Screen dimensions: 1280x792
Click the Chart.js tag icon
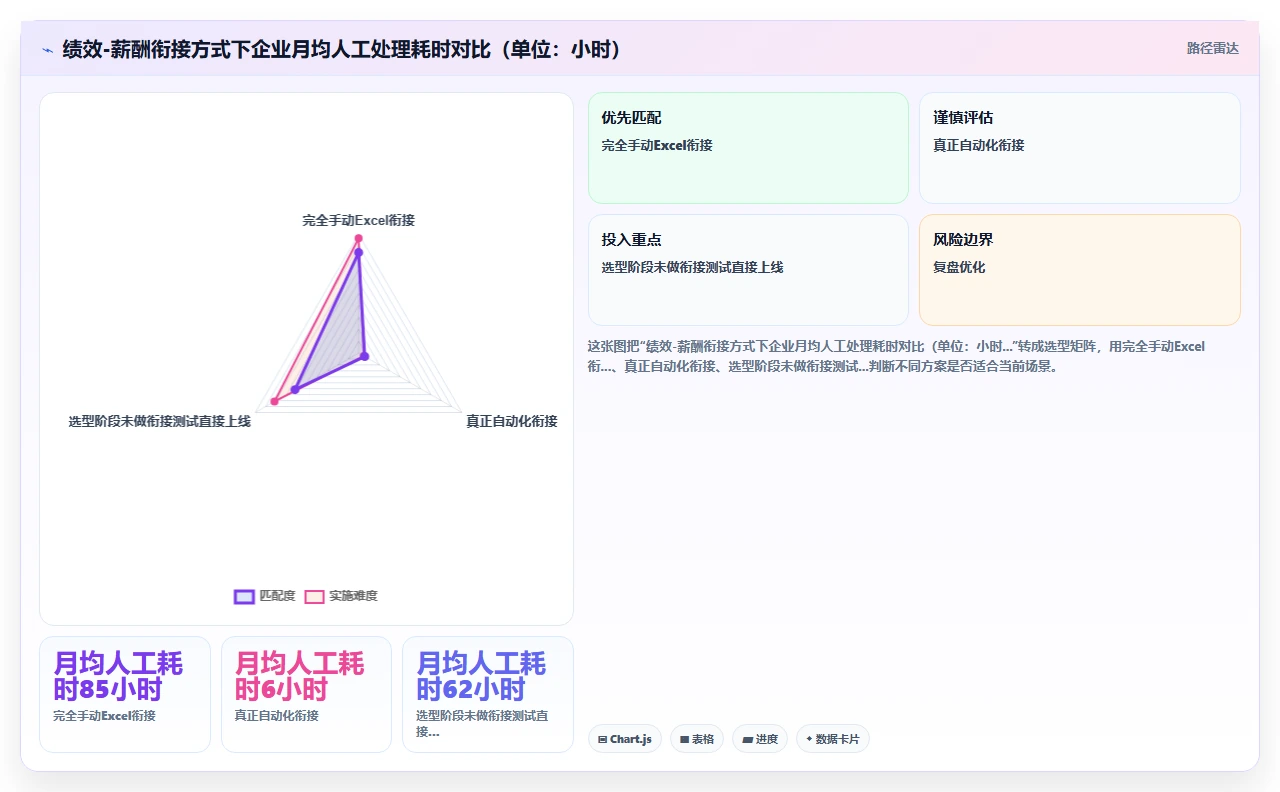click(602, 740)
